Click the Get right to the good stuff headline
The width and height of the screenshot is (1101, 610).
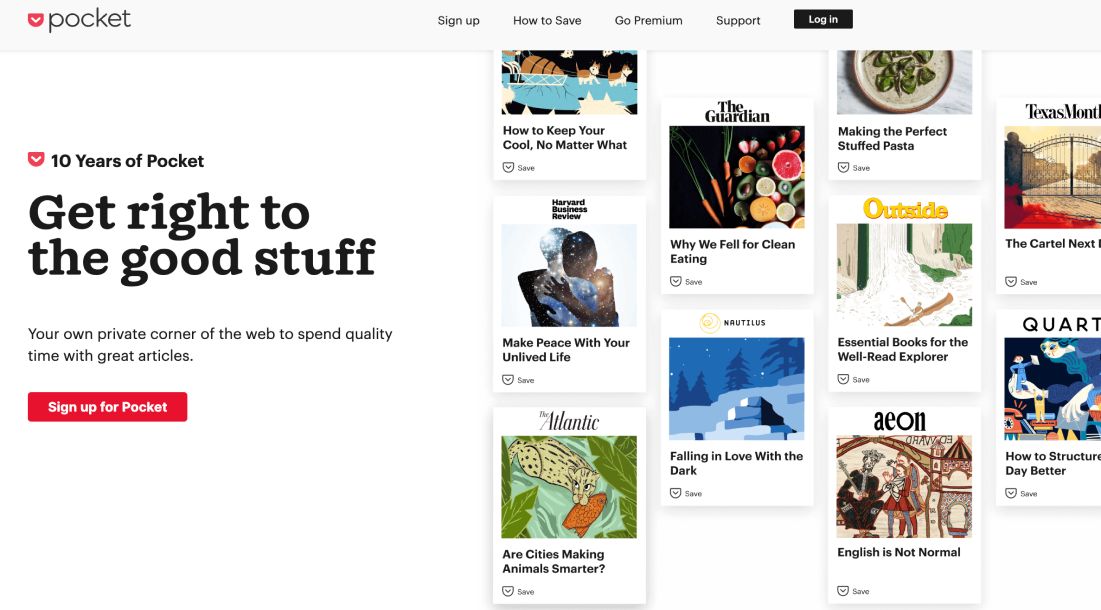click(202, 237)
